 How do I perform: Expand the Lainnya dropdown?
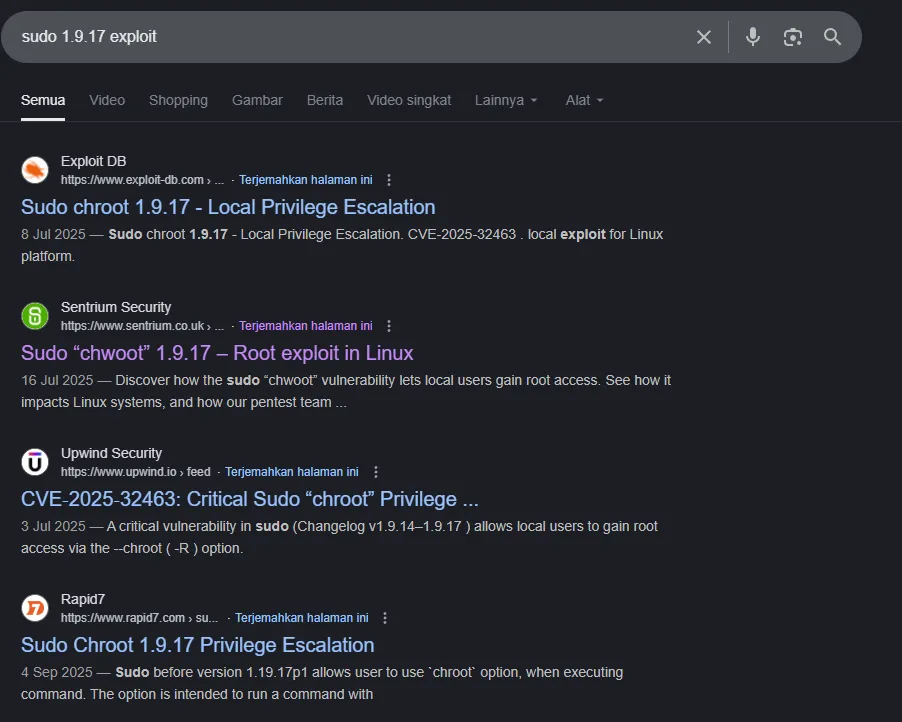506,100
